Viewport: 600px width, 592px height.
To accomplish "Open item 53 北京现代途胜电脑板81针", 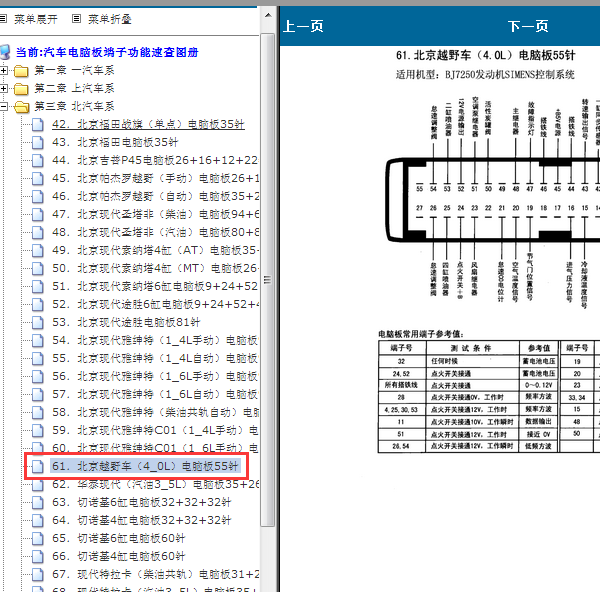I will [126, 322].
